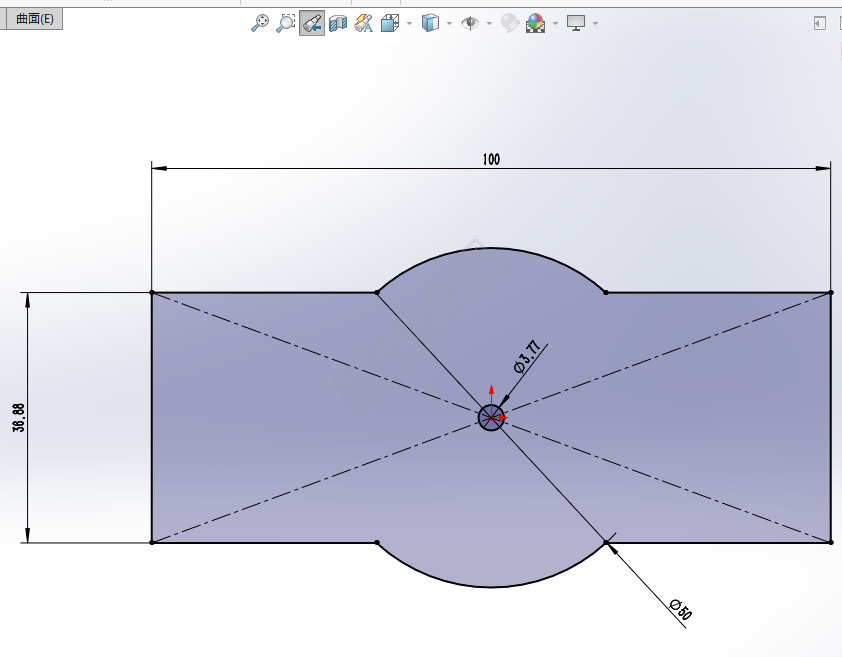Toggle off the highlighted Previous View mode
The width and height of the screenshot is (842, 657).
pos(310,23)
